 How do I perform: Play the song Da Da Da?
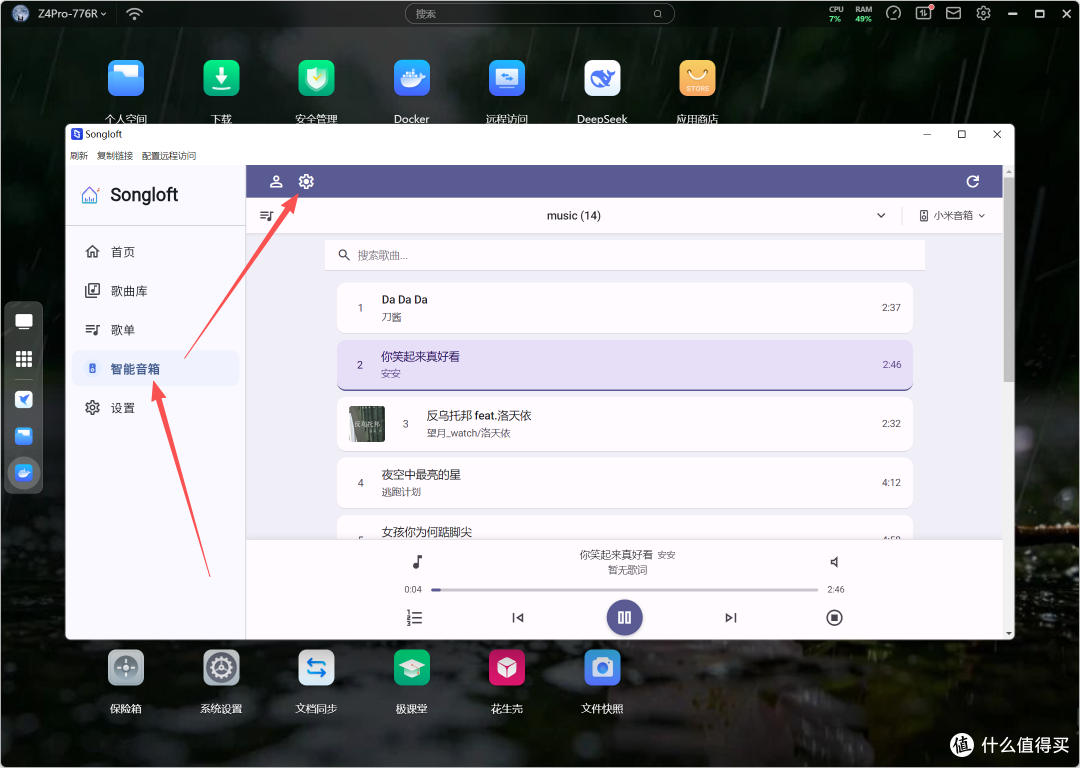pos(625,308)
